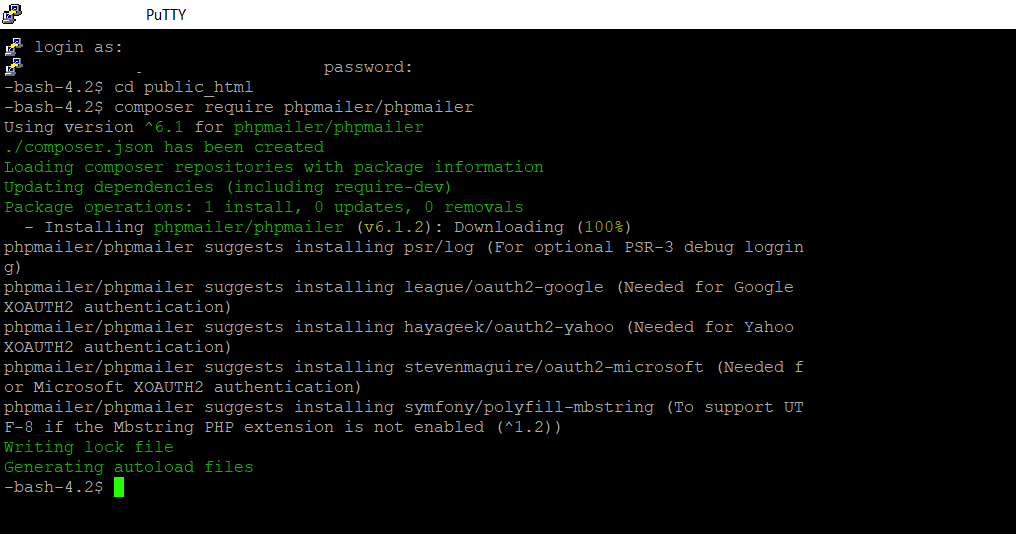1016x534 pixels.
Task: Click the PuTTY icon beside 'login as:'
Action: tap(13, 46)
